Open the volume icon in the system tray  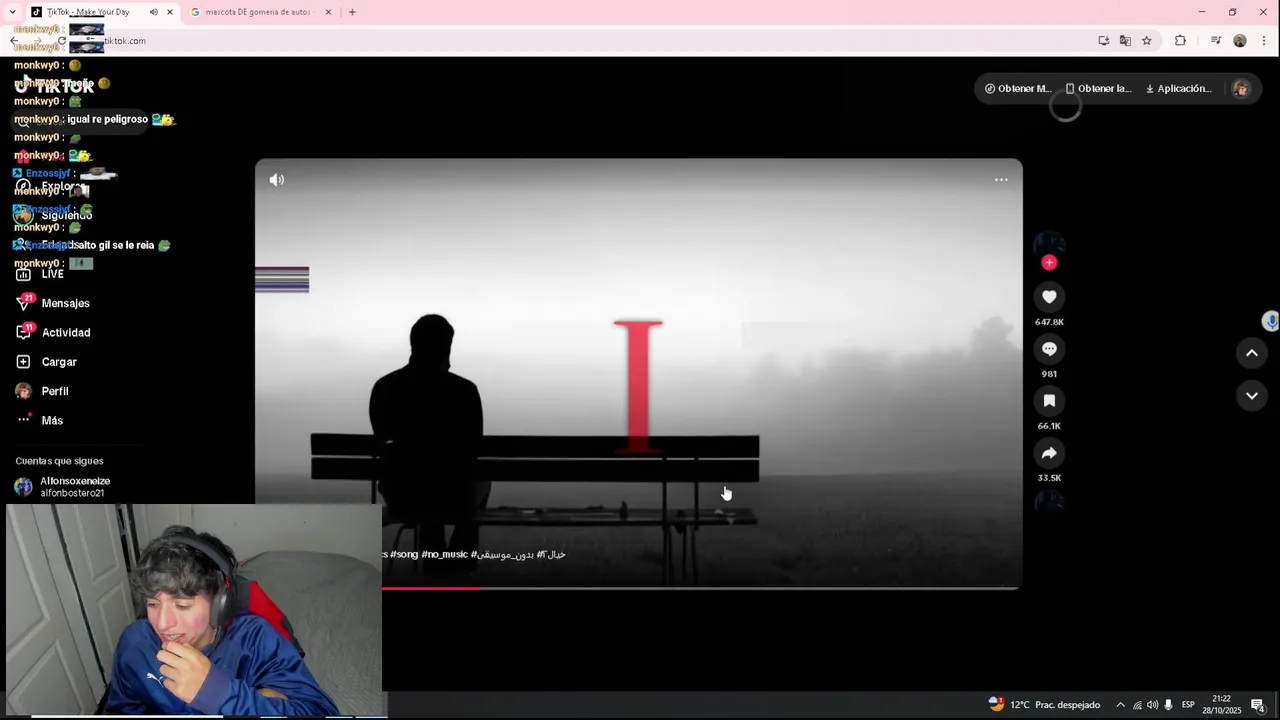(1152, 705)
